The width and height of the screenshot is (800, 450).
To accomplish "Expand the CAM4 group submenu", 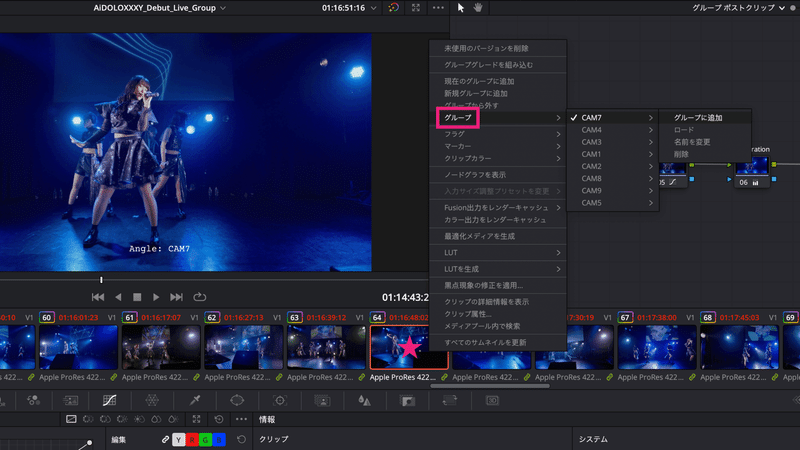I will point(612,130).
